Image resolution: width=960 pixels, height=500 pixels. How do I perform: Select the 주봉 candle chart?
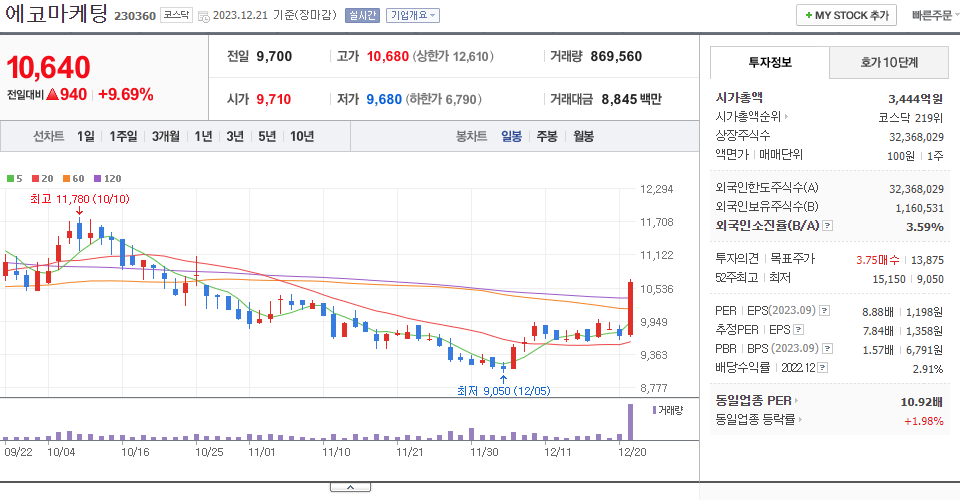pyautogui.click(x=547, y=136)
